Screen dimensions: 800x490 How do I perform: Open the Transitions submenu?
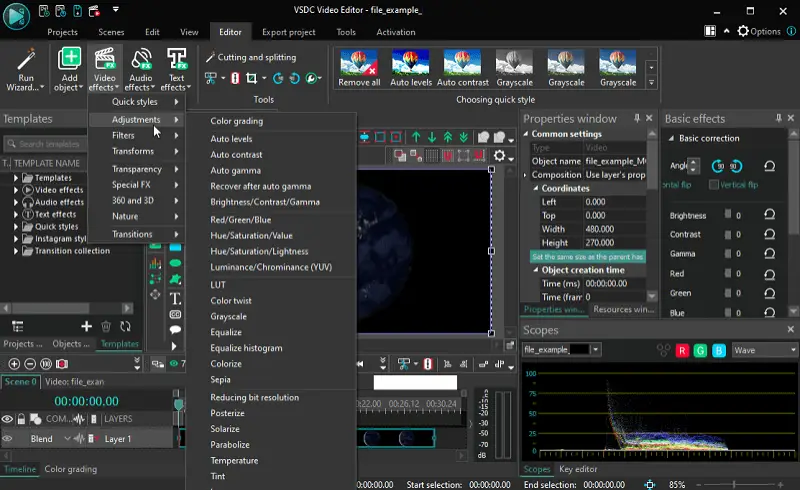137,234
